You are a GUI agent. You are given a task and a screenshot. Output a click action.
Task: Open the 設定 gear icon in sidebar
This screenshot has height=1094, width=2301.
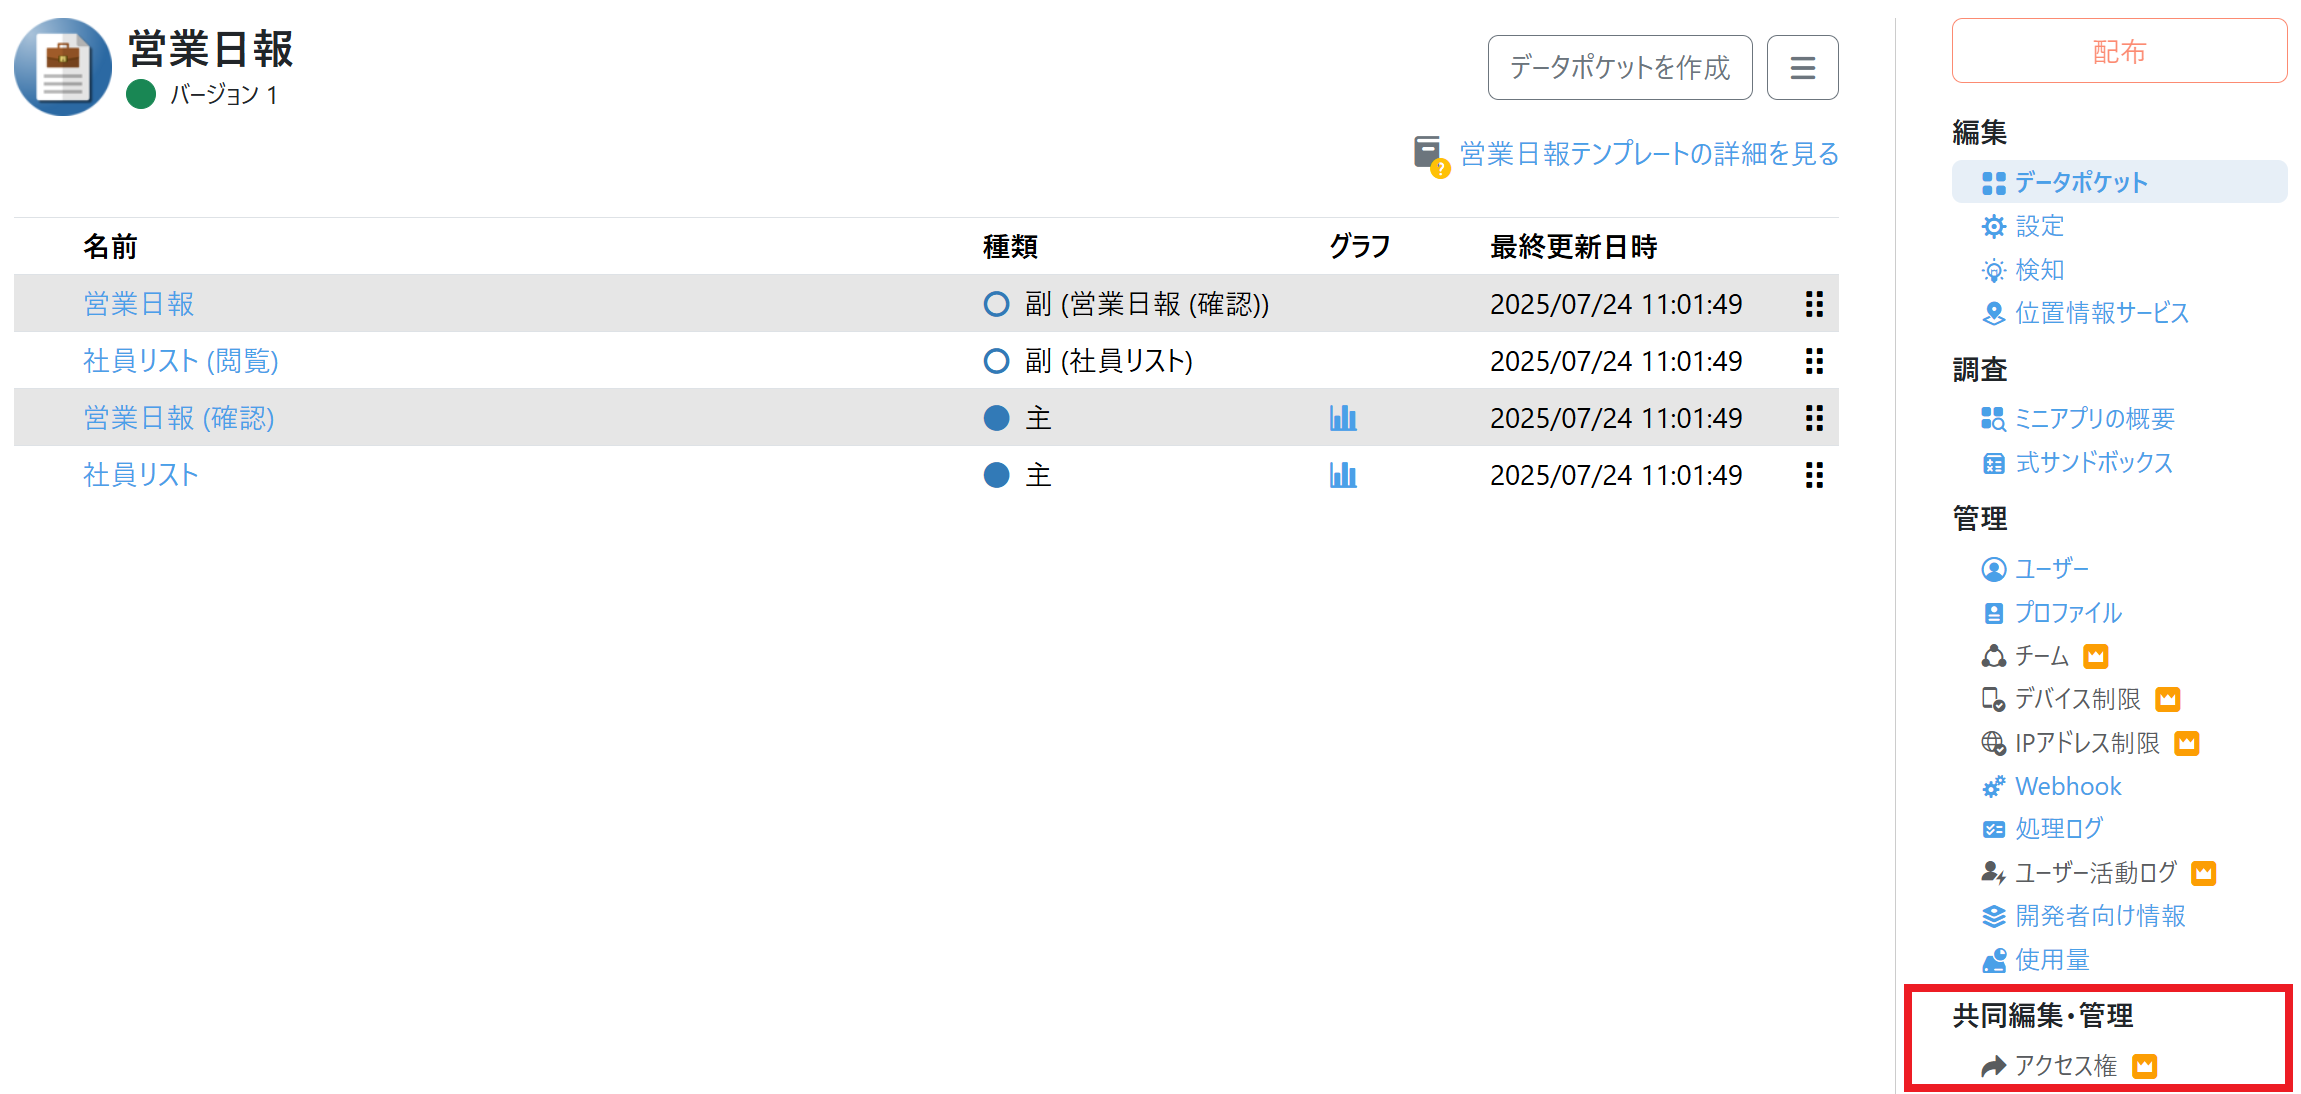pos(1994,226)
